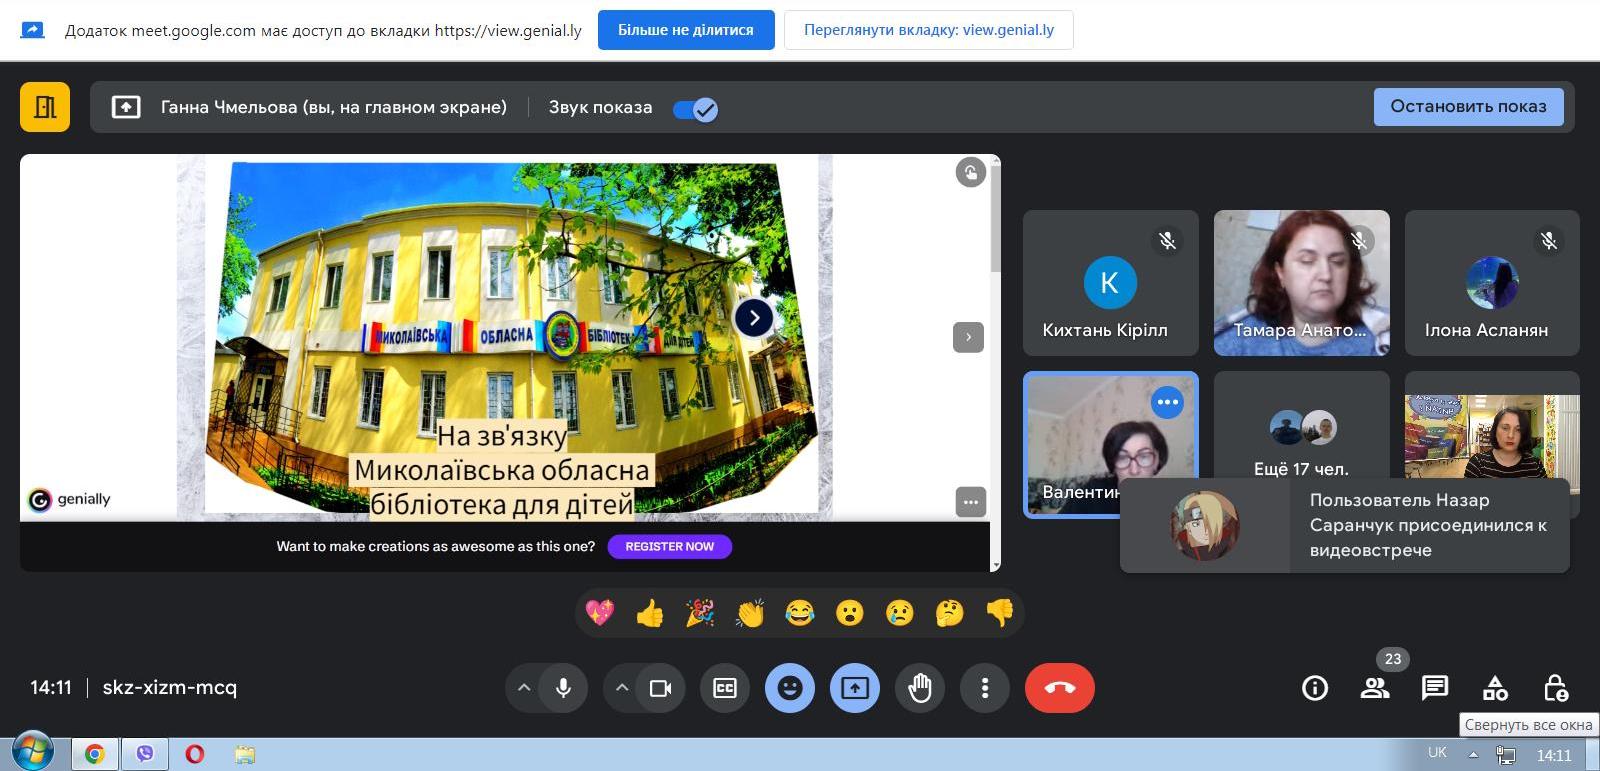Toggle the Звук показа switch
Screen dimensions: 1600x771
(695, 109)
